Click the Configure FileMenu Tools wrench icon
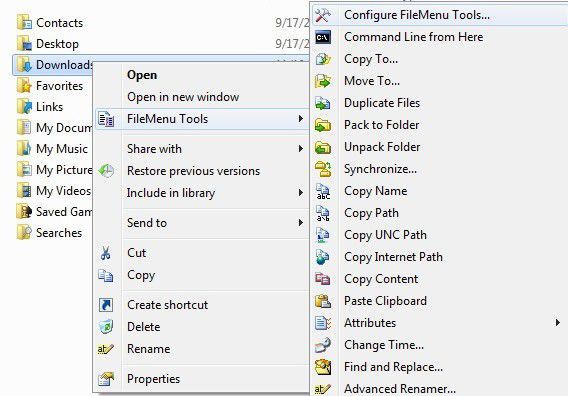This screenshot has height=396, width=568. point(322,15)
